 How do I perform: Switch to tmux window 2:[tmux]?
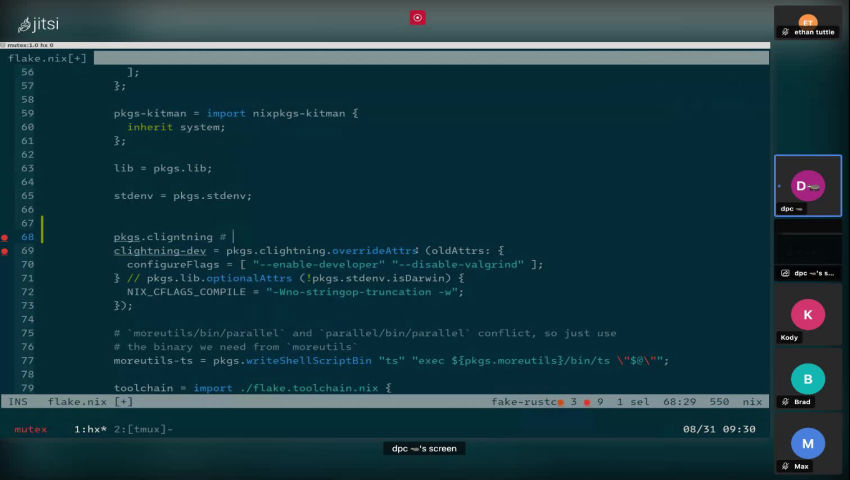pos(143,429)
